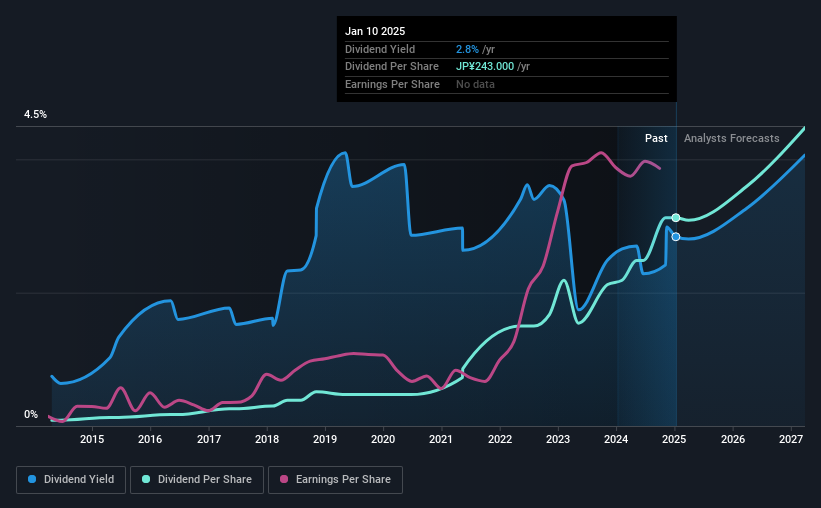
Task: Click the blue Dividend Yield legend dot
Action: (x=32, y=479)
